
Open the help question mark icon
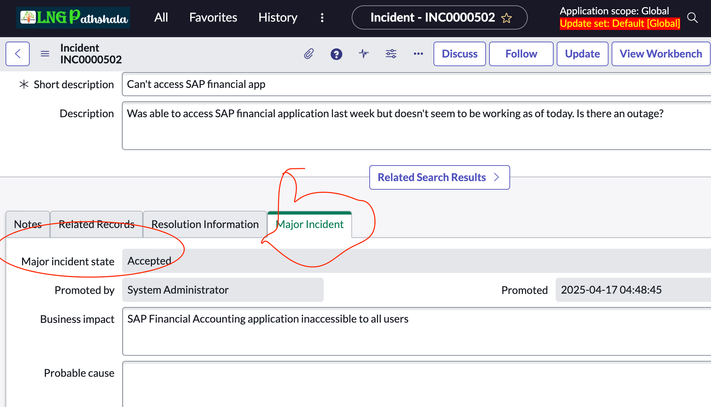[336, 54]
